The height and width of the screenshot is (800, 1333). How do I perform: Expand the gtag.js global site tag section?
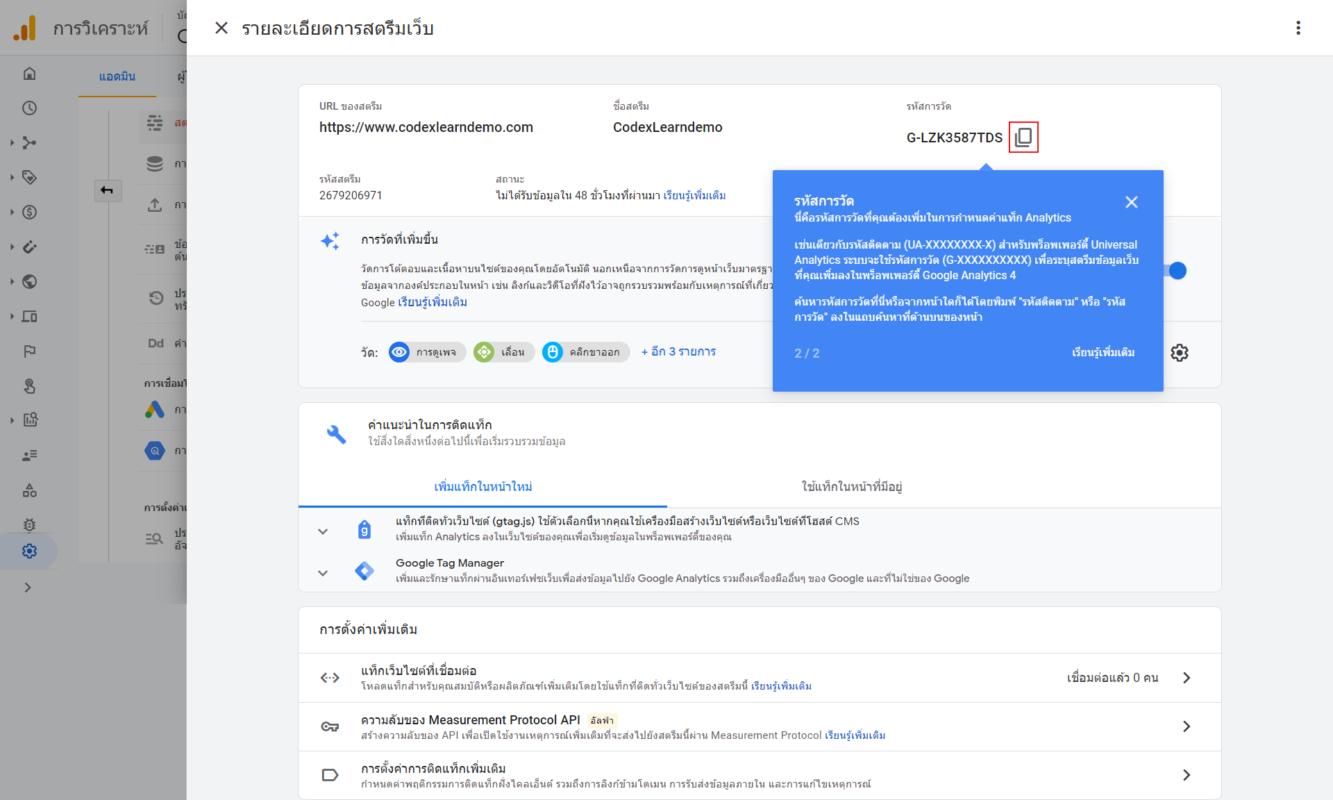click(323, 531)
